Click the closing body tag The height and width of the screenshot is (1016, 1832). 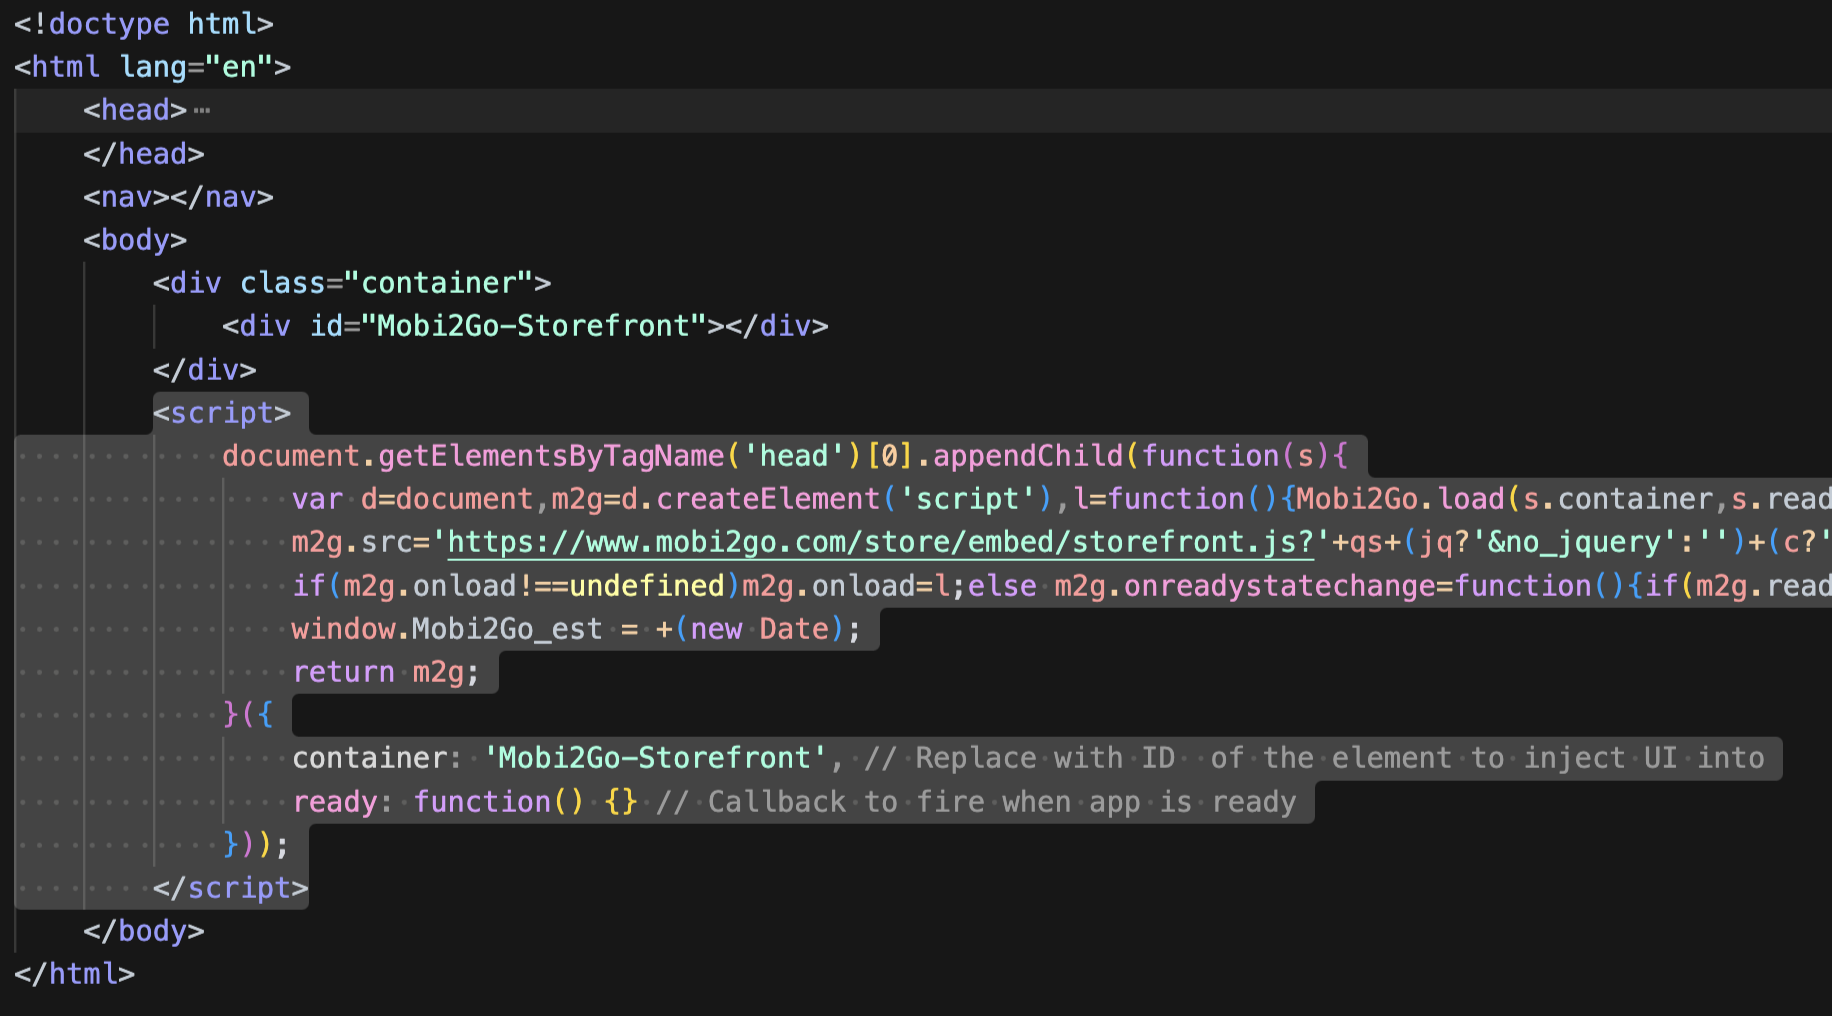[144, 930]
